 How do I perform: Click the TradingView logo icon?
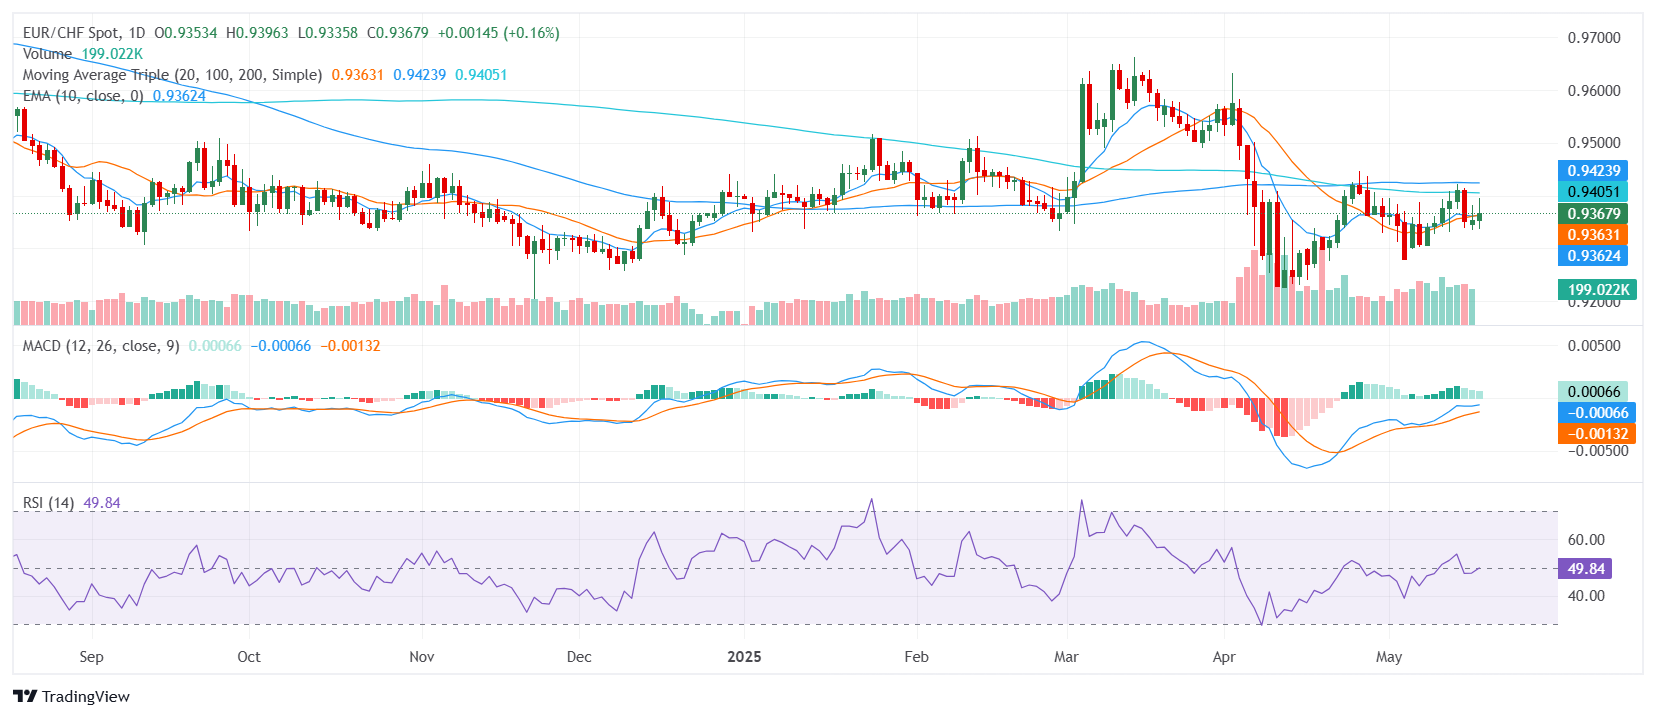[25, 697]
